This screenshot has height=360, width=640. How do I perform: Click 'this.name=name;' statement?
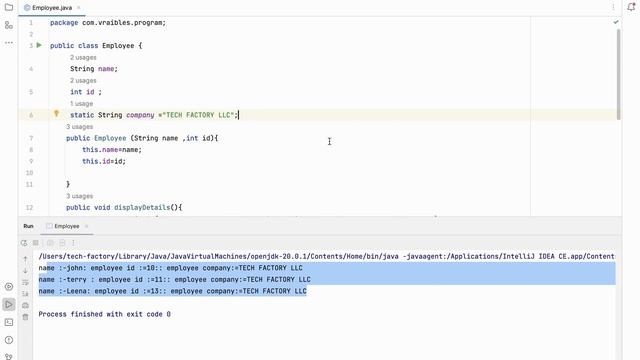[112, 150]
